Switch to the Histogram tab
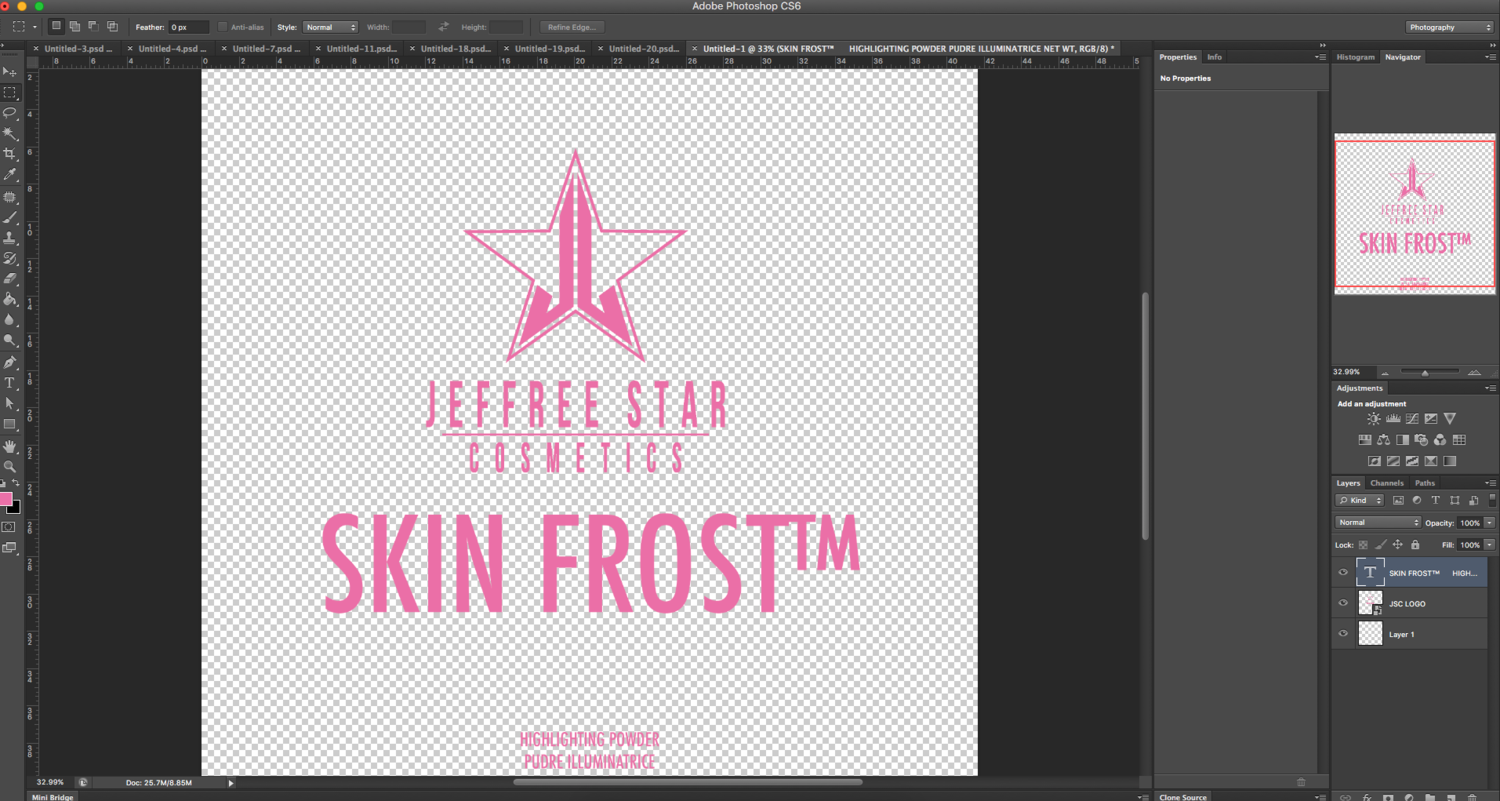 [1356, 57]
